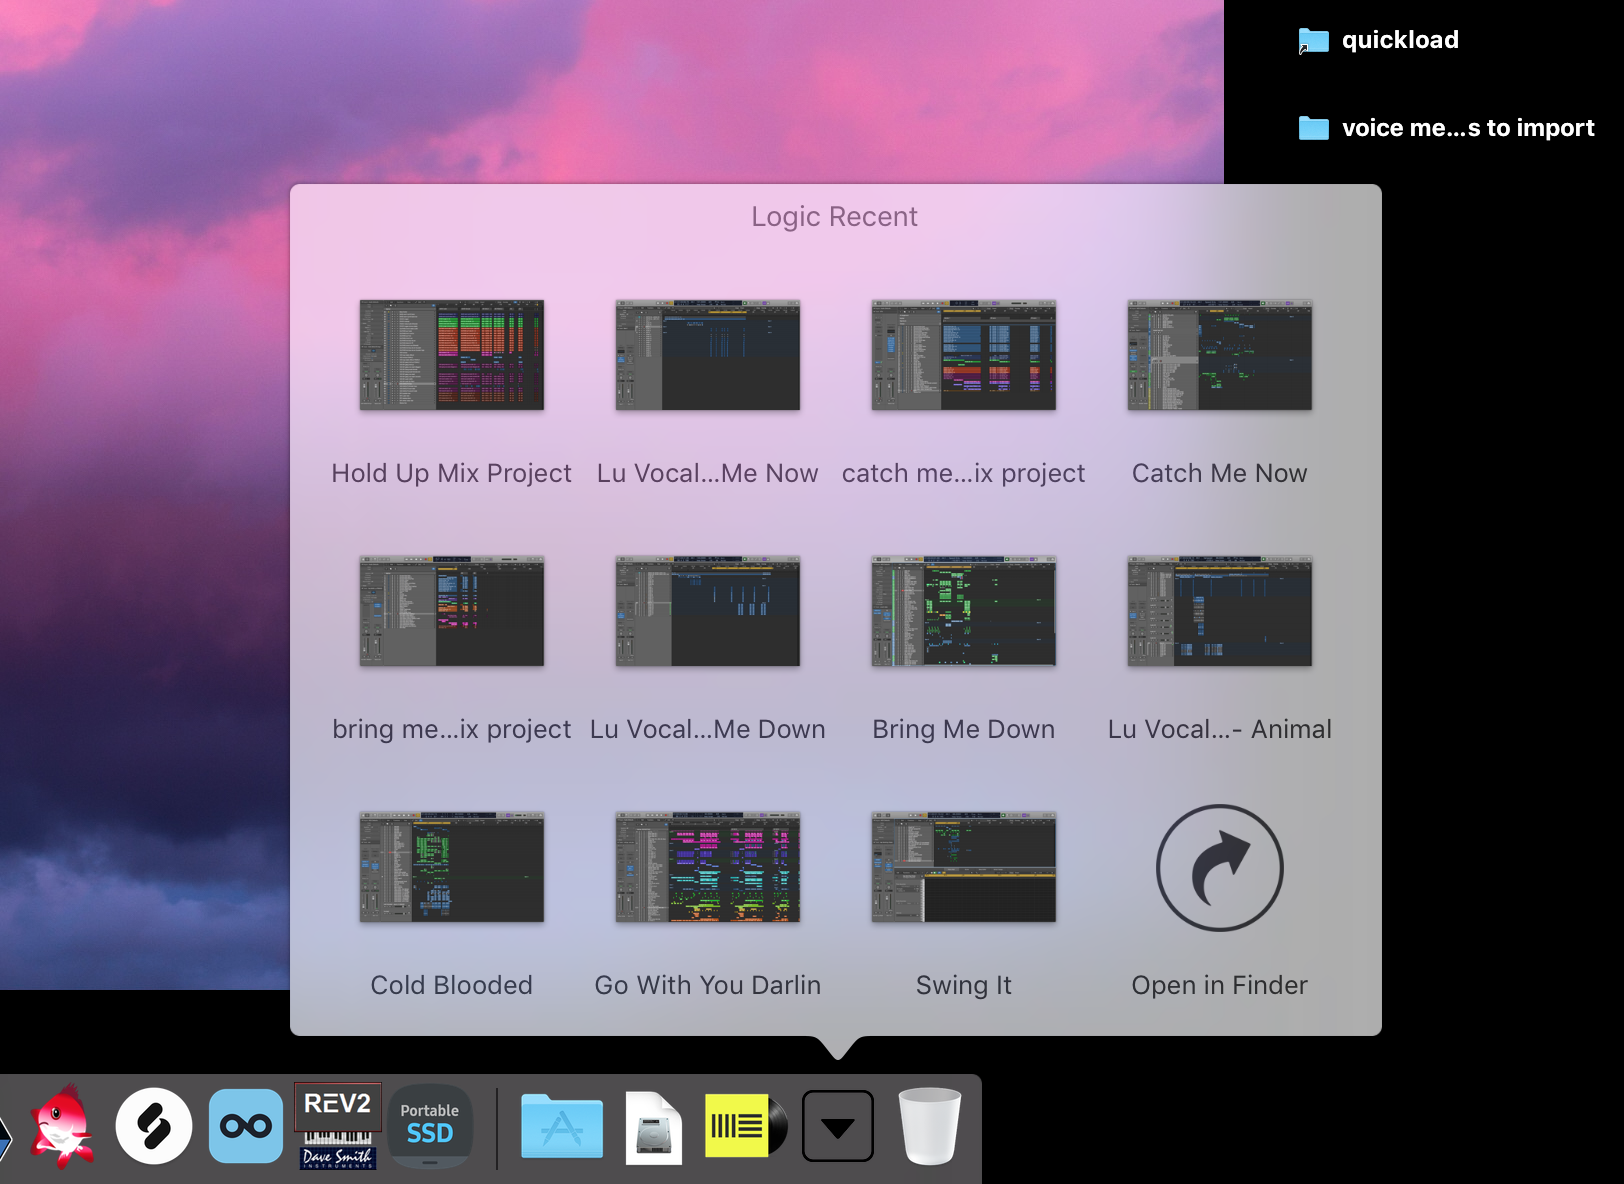
Task: Click the disk document icon in Dock
Action: click(x=654, y=1128)
